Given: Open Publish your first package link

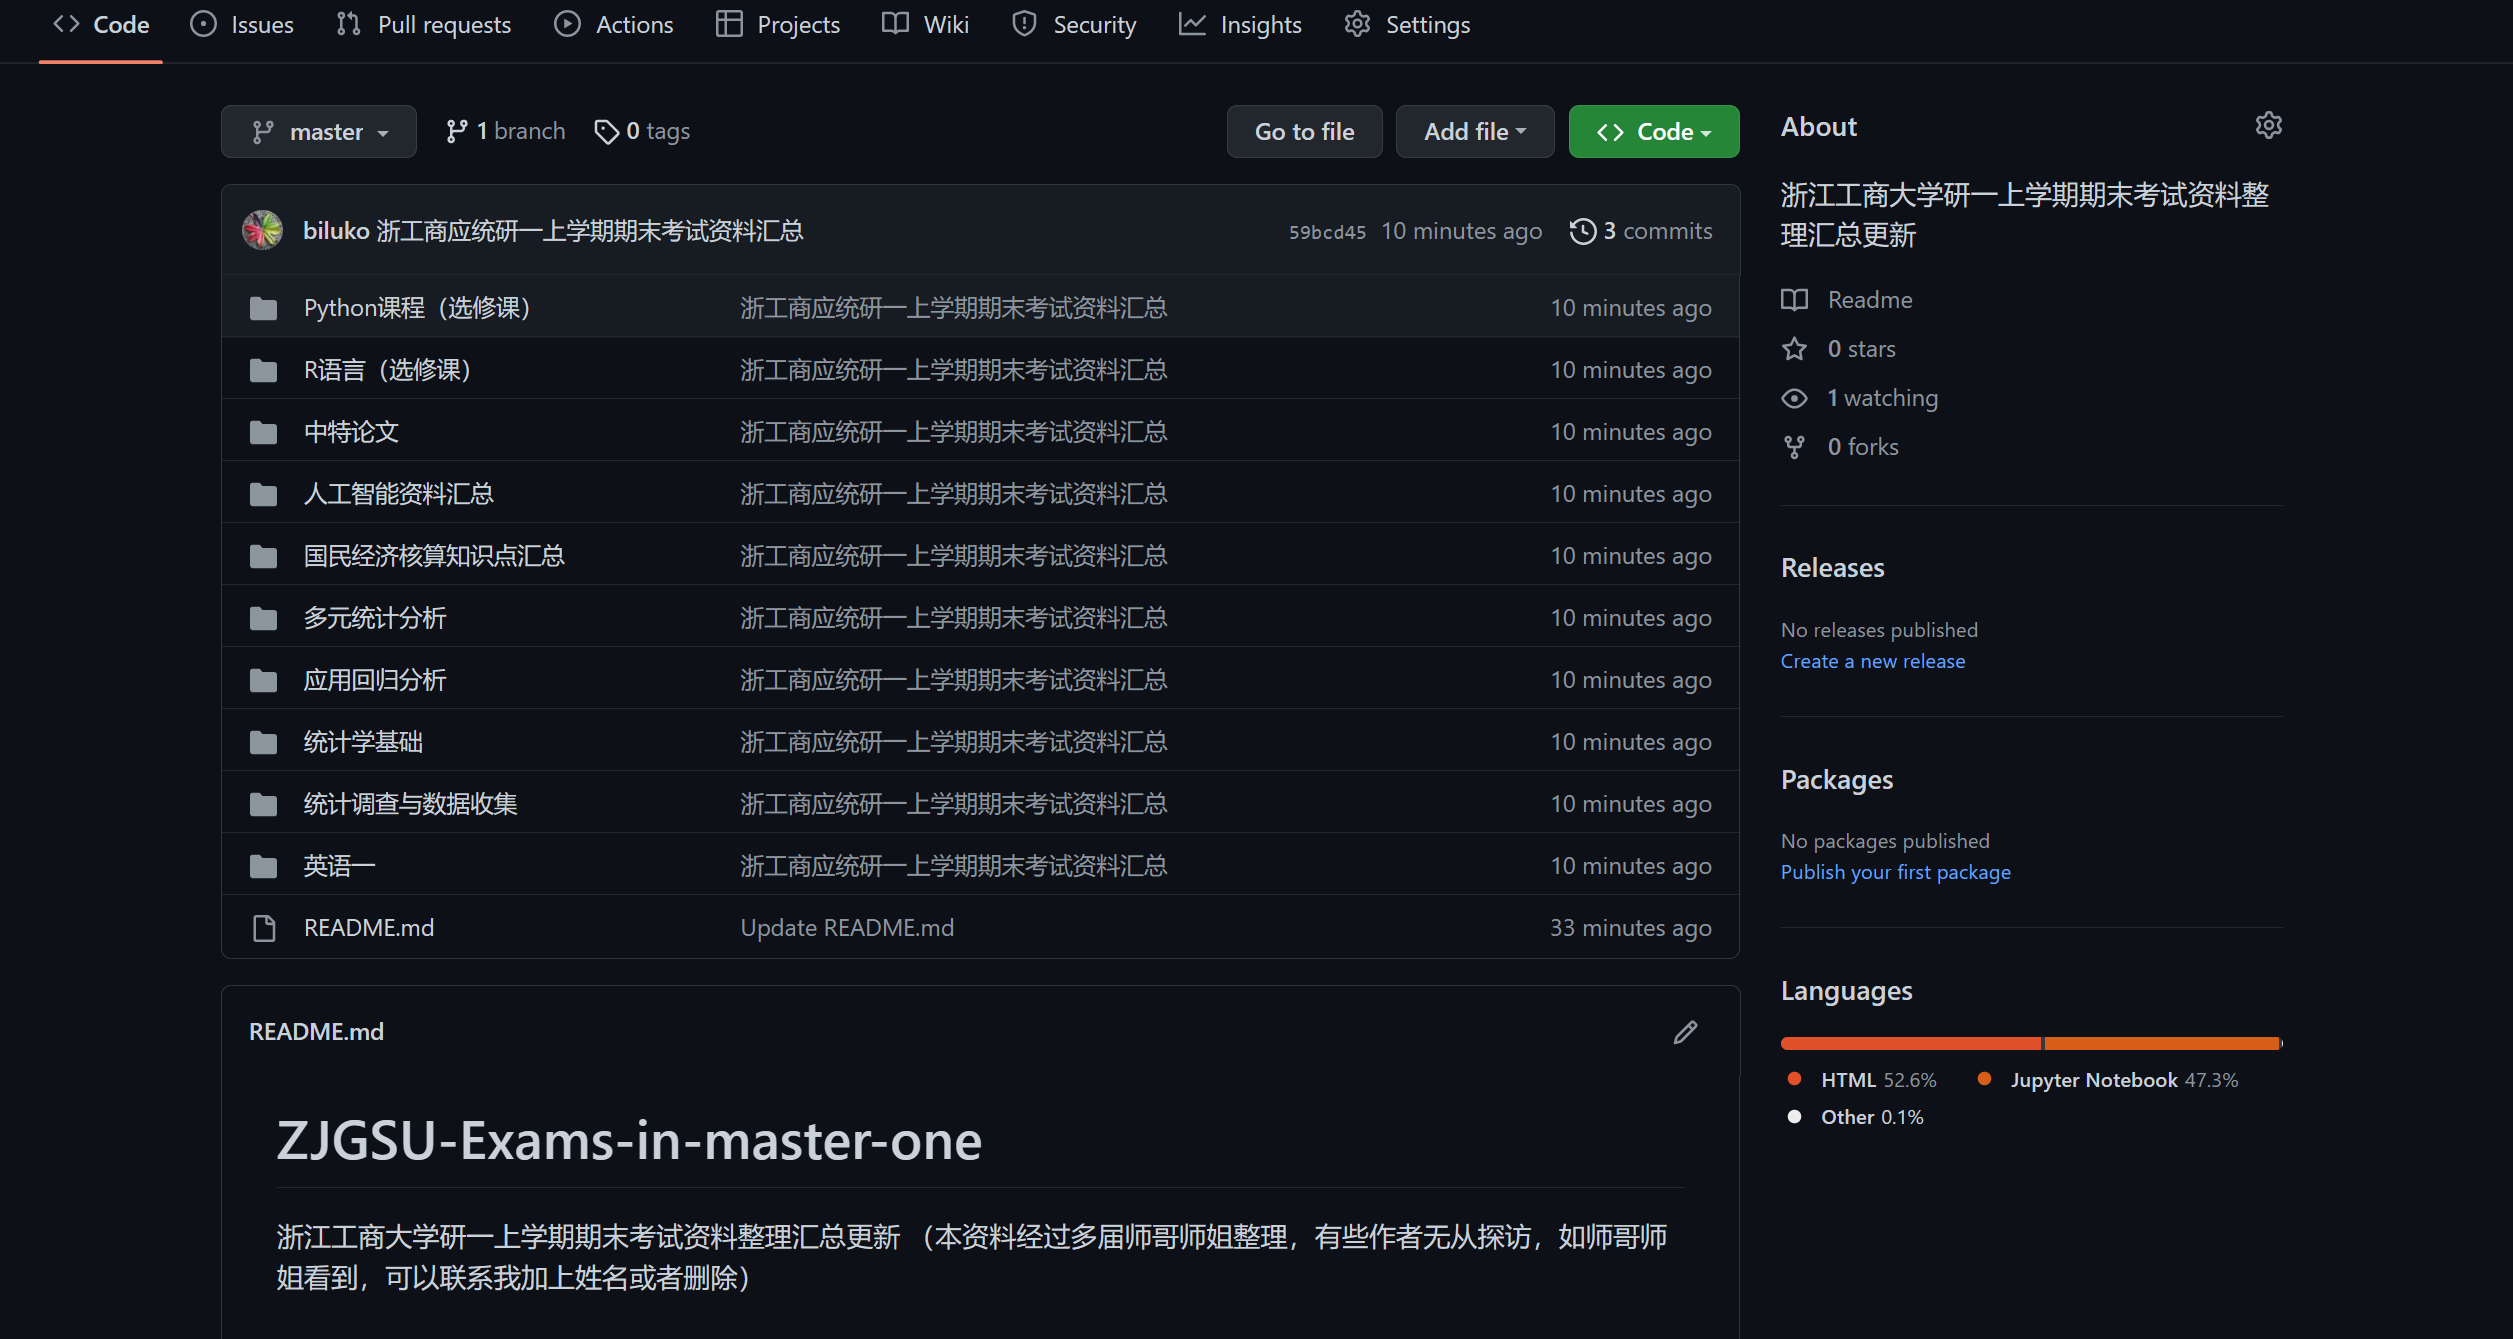Looking at the screenshot, I should coord(1895,872).
